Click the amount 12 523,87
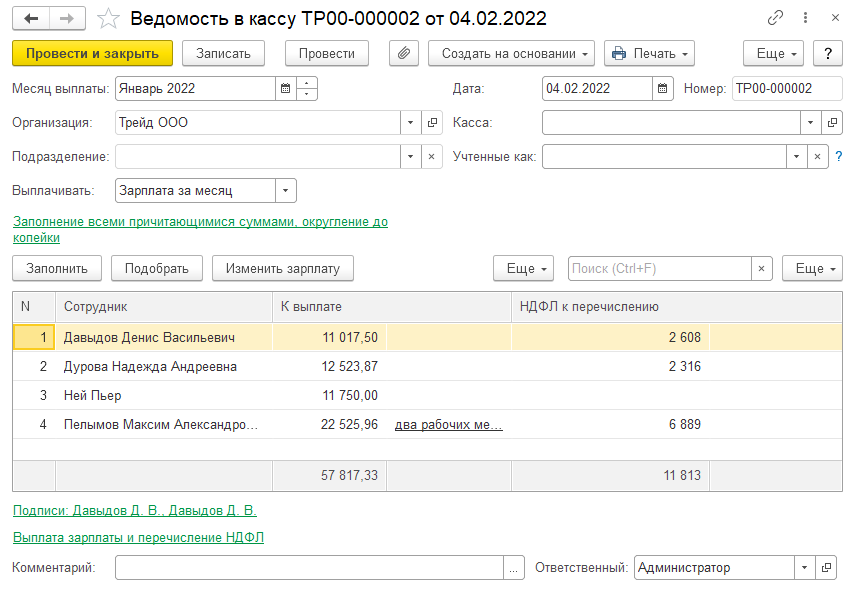The image size is (858, 592). (x=349, y=366)
